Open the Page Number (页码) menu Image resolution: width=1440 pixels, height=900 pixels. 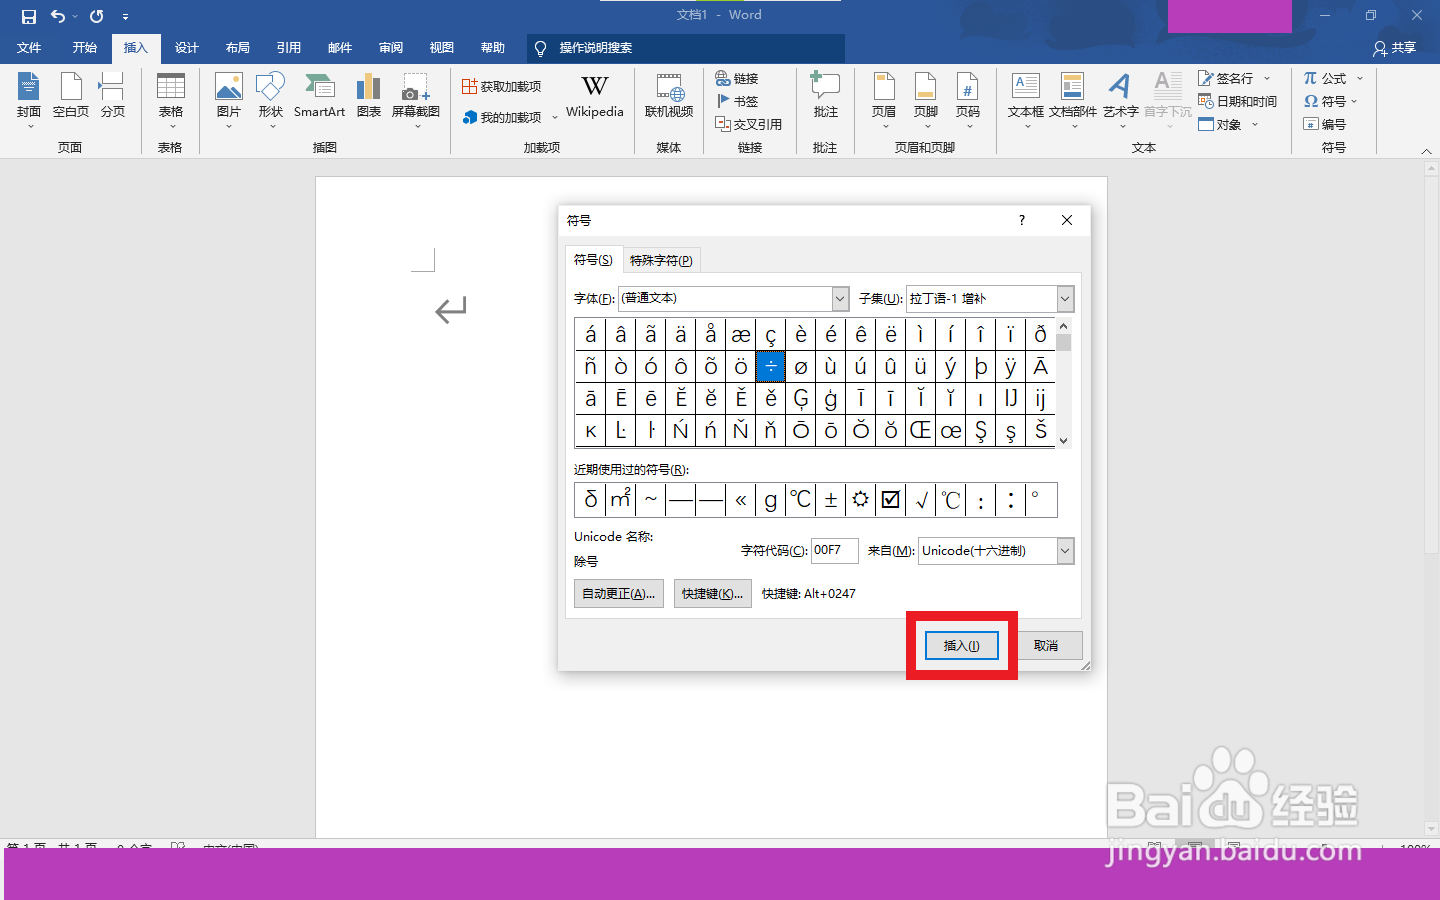(x=968, y=100)
